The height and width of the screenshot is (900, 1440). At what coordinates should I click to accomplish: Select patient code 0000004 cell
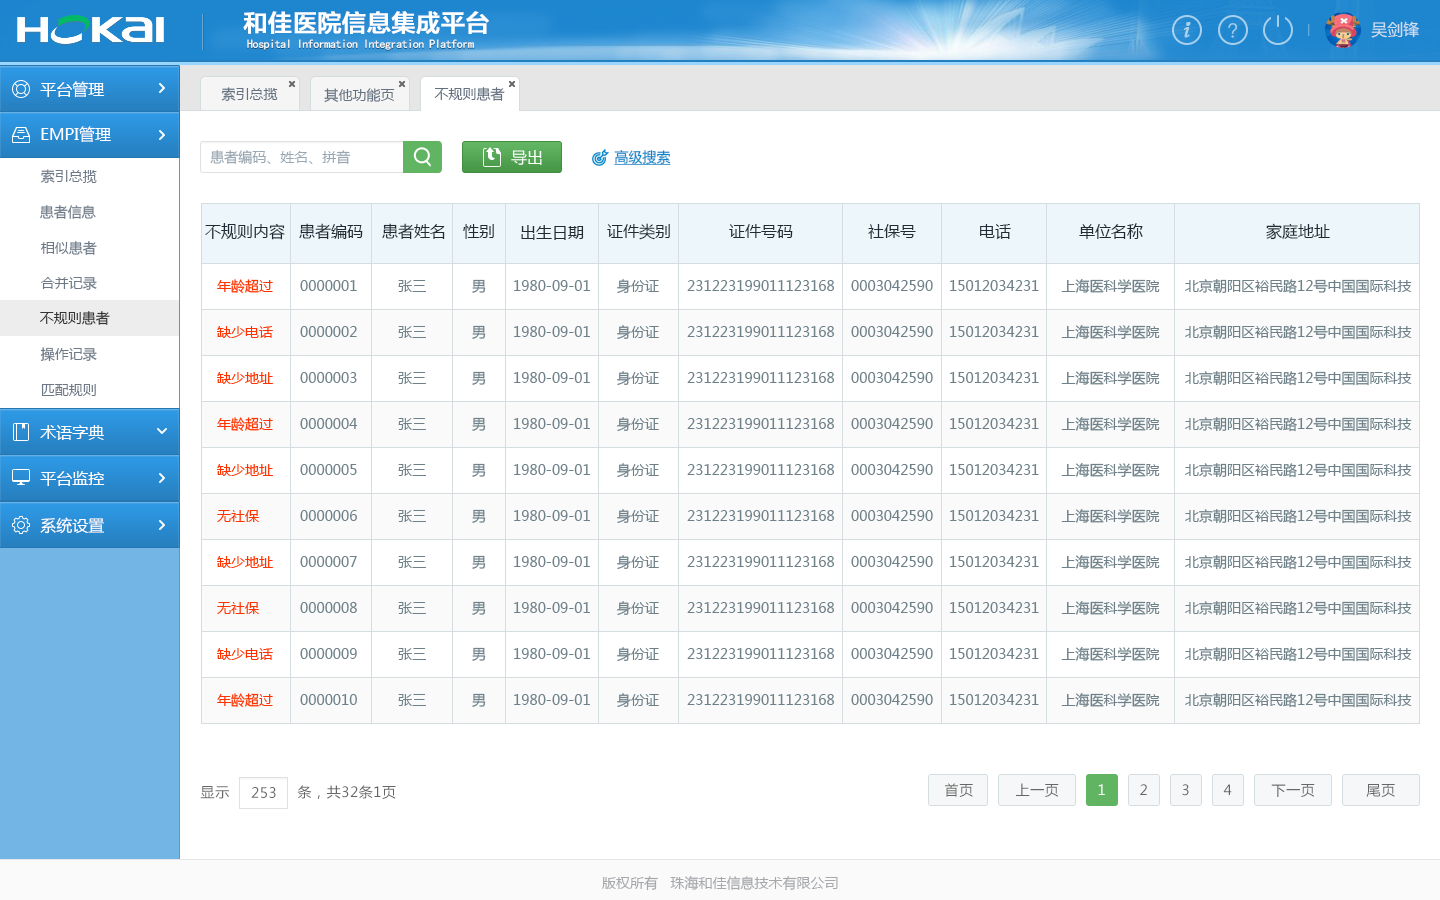329,424
